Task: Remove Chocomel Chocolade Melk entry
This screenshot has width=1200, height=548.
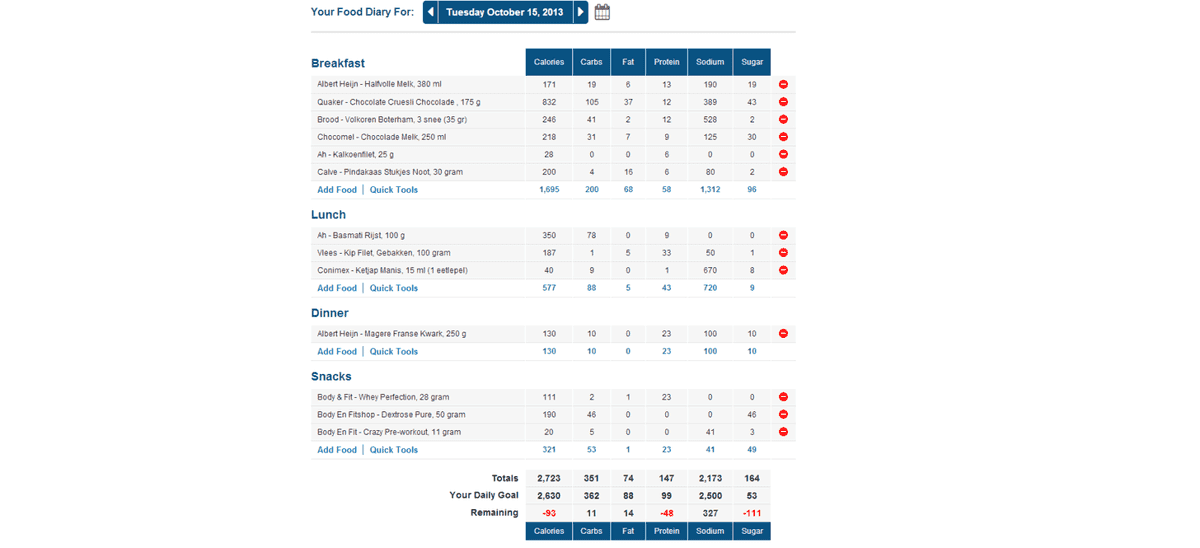Action: 783,137
